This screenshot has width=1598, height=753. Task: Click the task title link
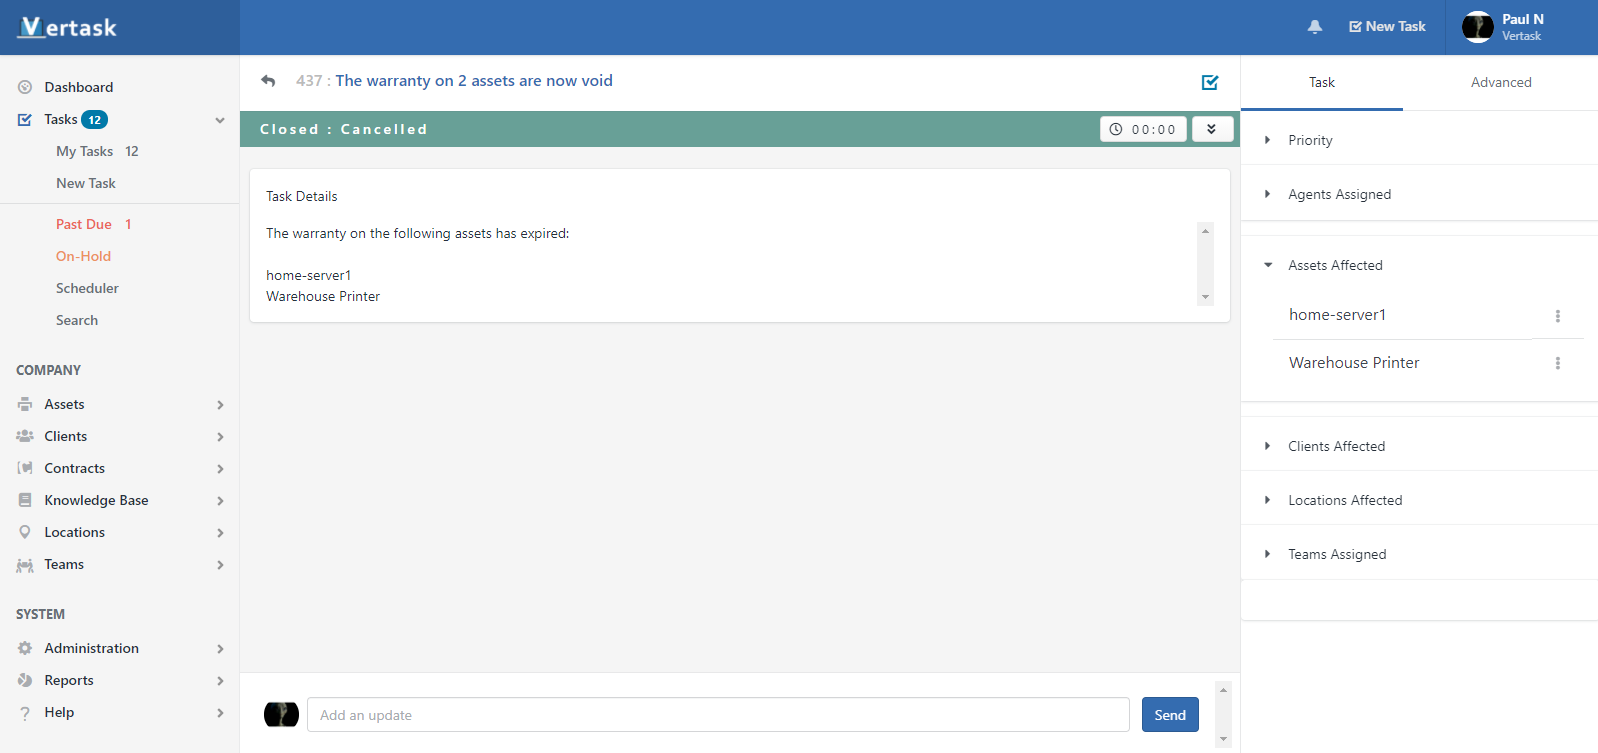point(474,81)
